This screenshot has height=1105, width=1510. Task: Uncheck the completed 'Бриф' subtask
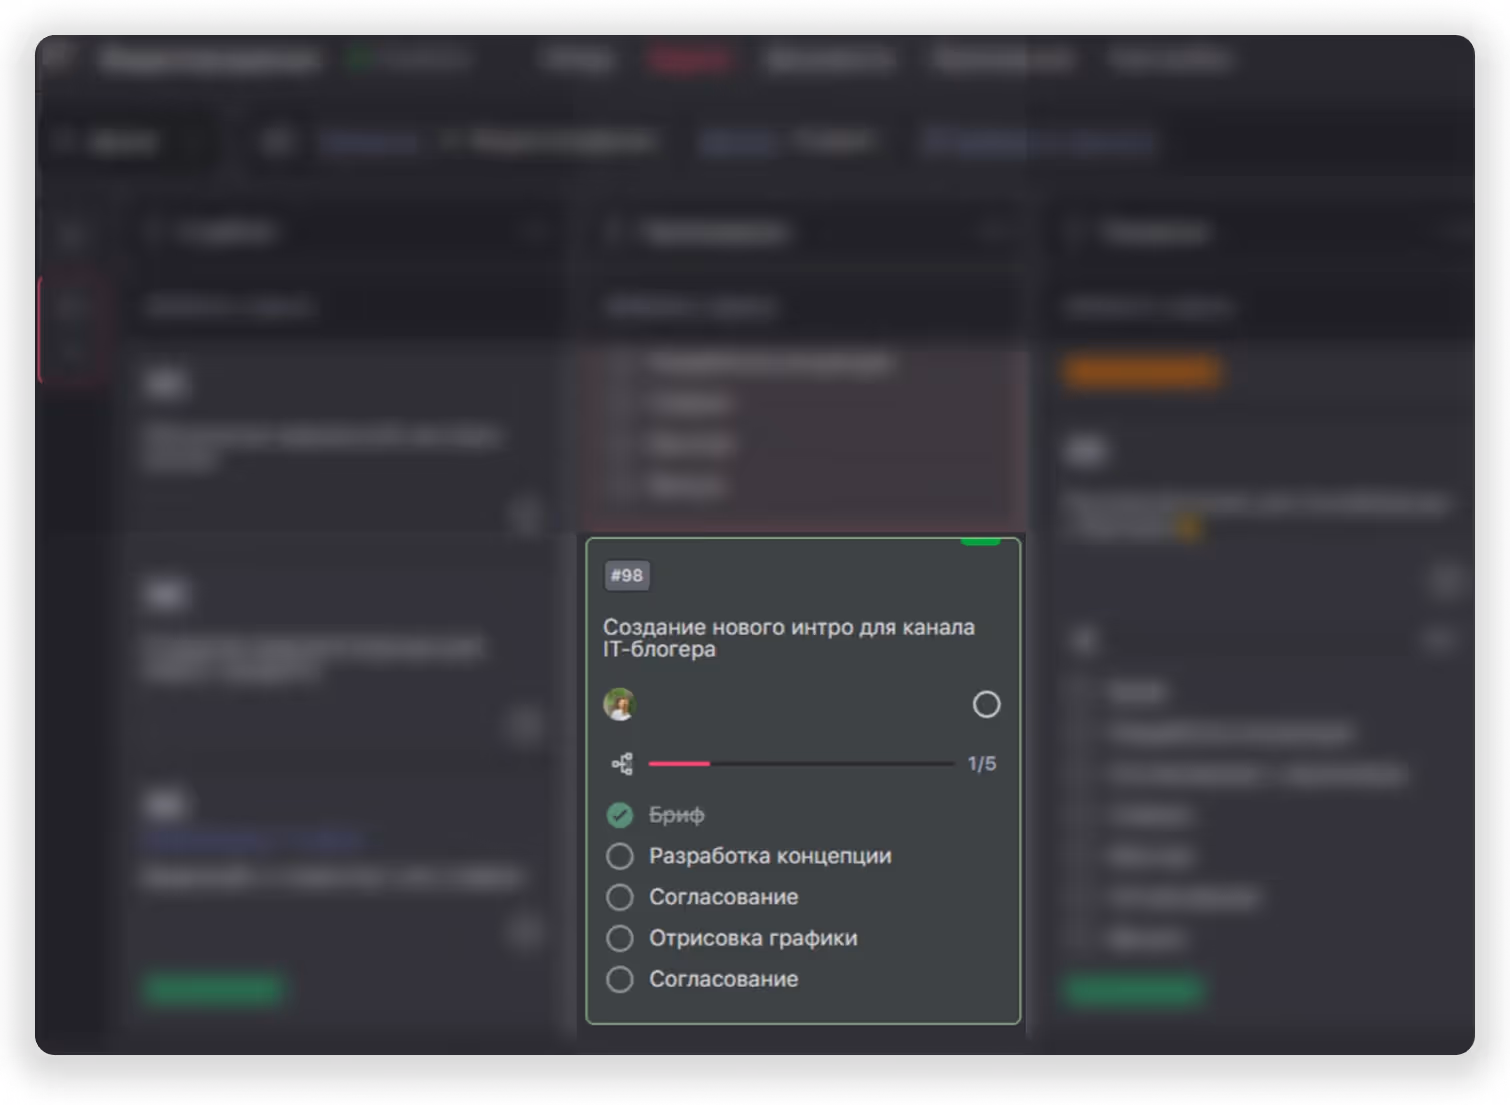pyautogui.click(x=620, y=815)
